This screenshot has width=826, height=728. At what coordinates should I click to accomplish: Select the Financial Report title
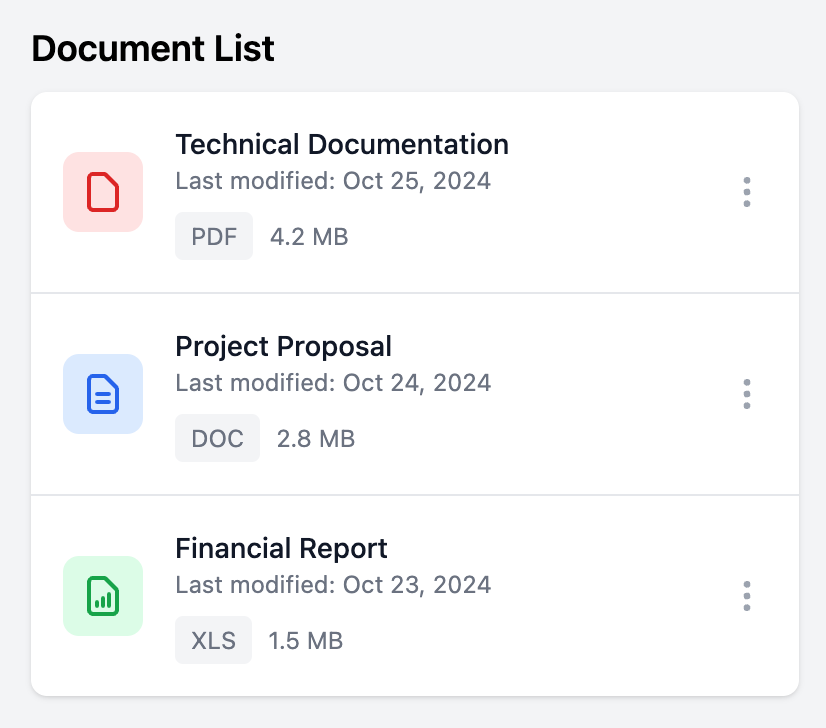pyautogui.click(x=281, y=548)
